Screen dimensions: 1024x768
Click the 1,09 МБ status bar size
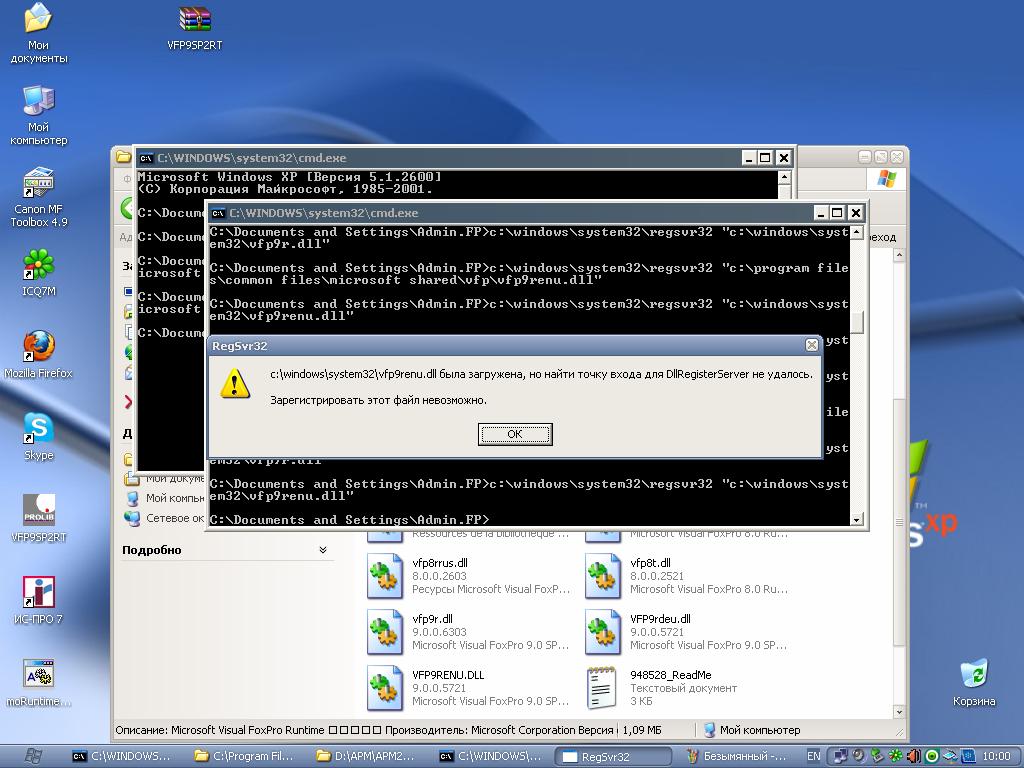pyautogui.click(x=642, y=730)
